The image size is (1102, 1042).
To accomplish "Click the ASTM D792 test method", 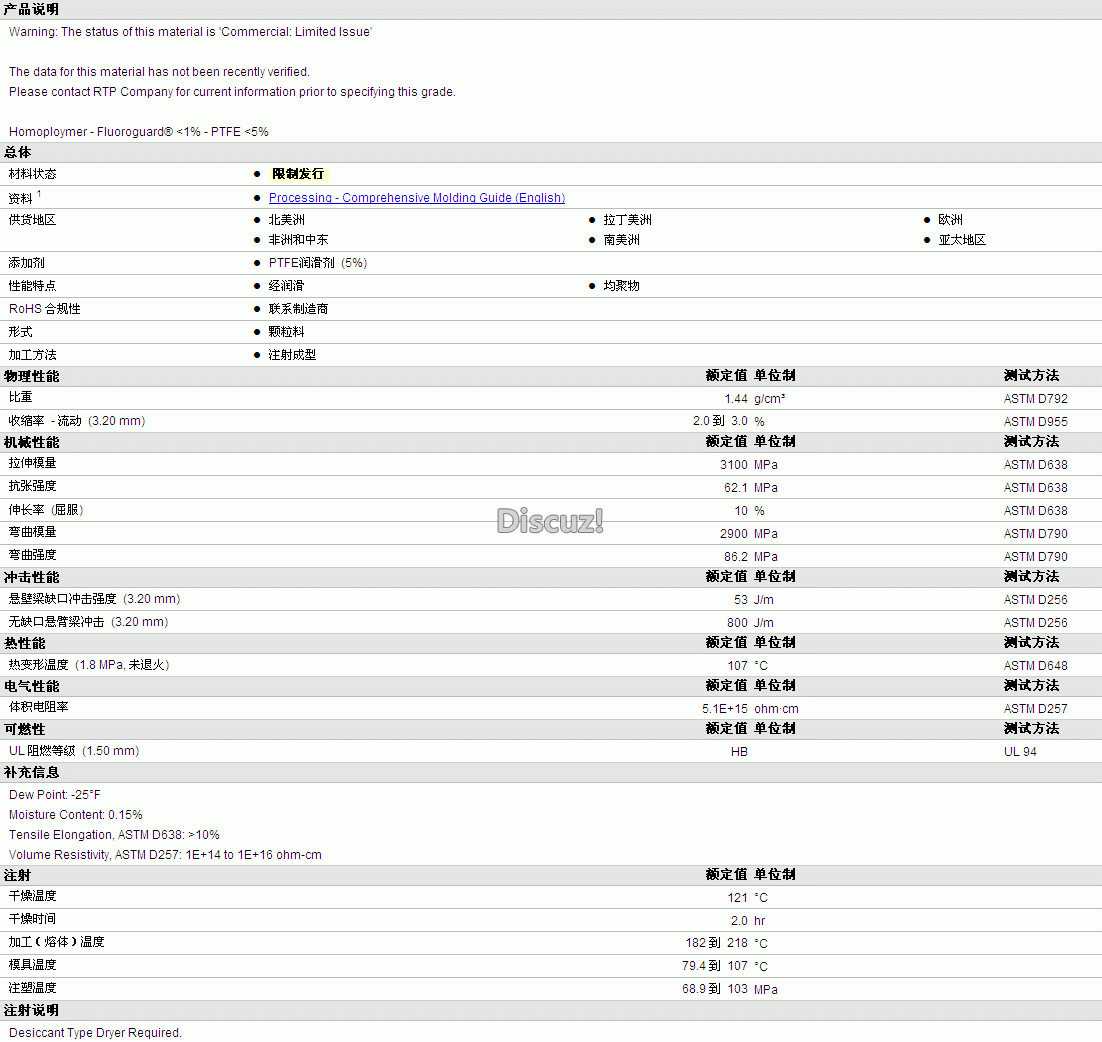I will pyautogui.click(x=1035, y=399).
